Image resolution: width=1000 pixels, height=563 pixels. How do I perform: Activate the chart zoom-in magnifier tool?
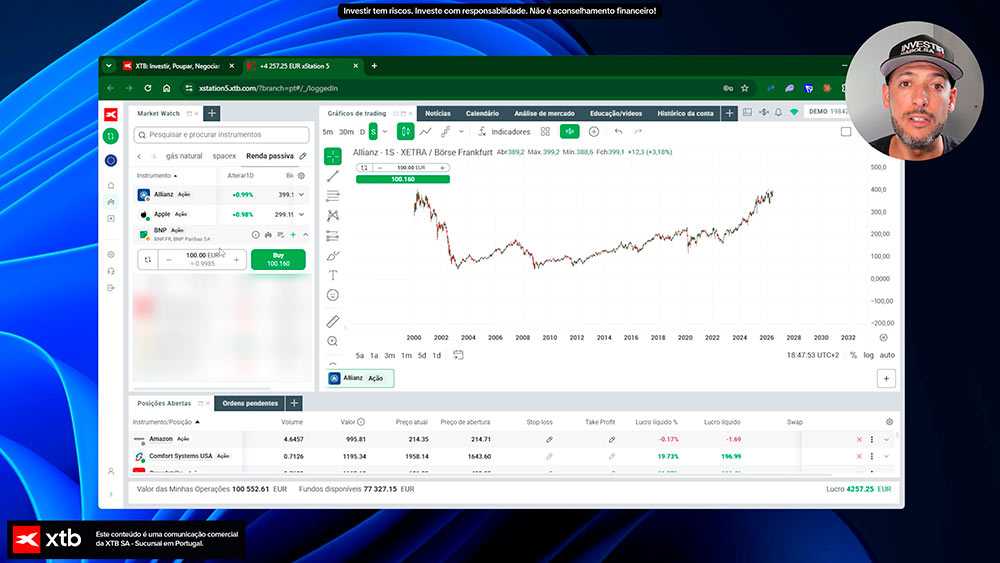coord(333,342)
